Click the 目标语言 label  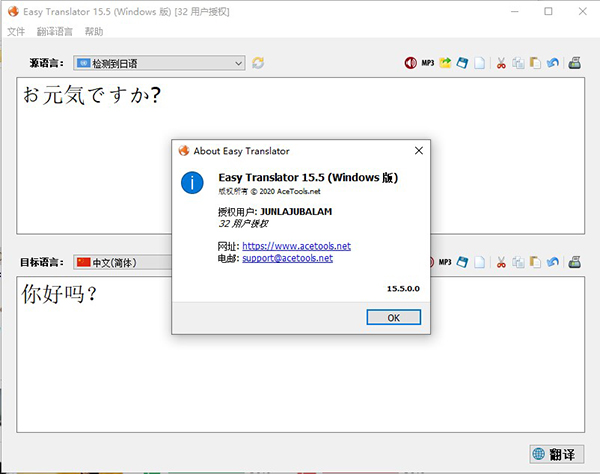(42, 262)
